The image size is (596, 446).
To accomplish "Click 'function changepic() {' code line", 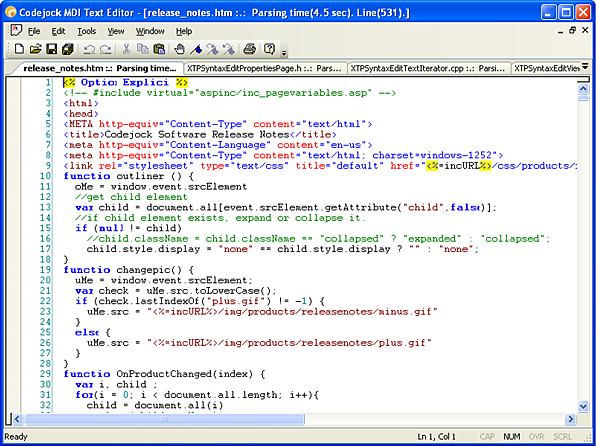I will click(129, 270).
